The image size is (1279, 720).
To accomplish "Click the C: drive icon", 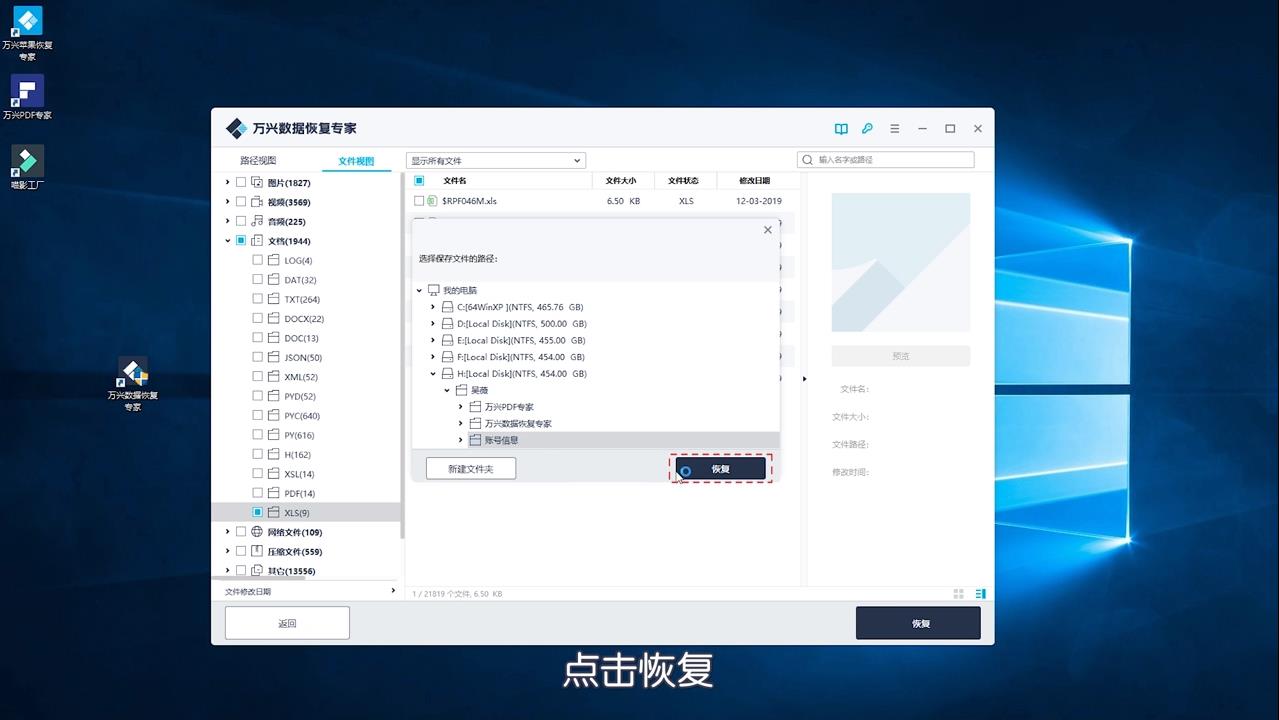I will pyautogui.click(x=447, y=307).
